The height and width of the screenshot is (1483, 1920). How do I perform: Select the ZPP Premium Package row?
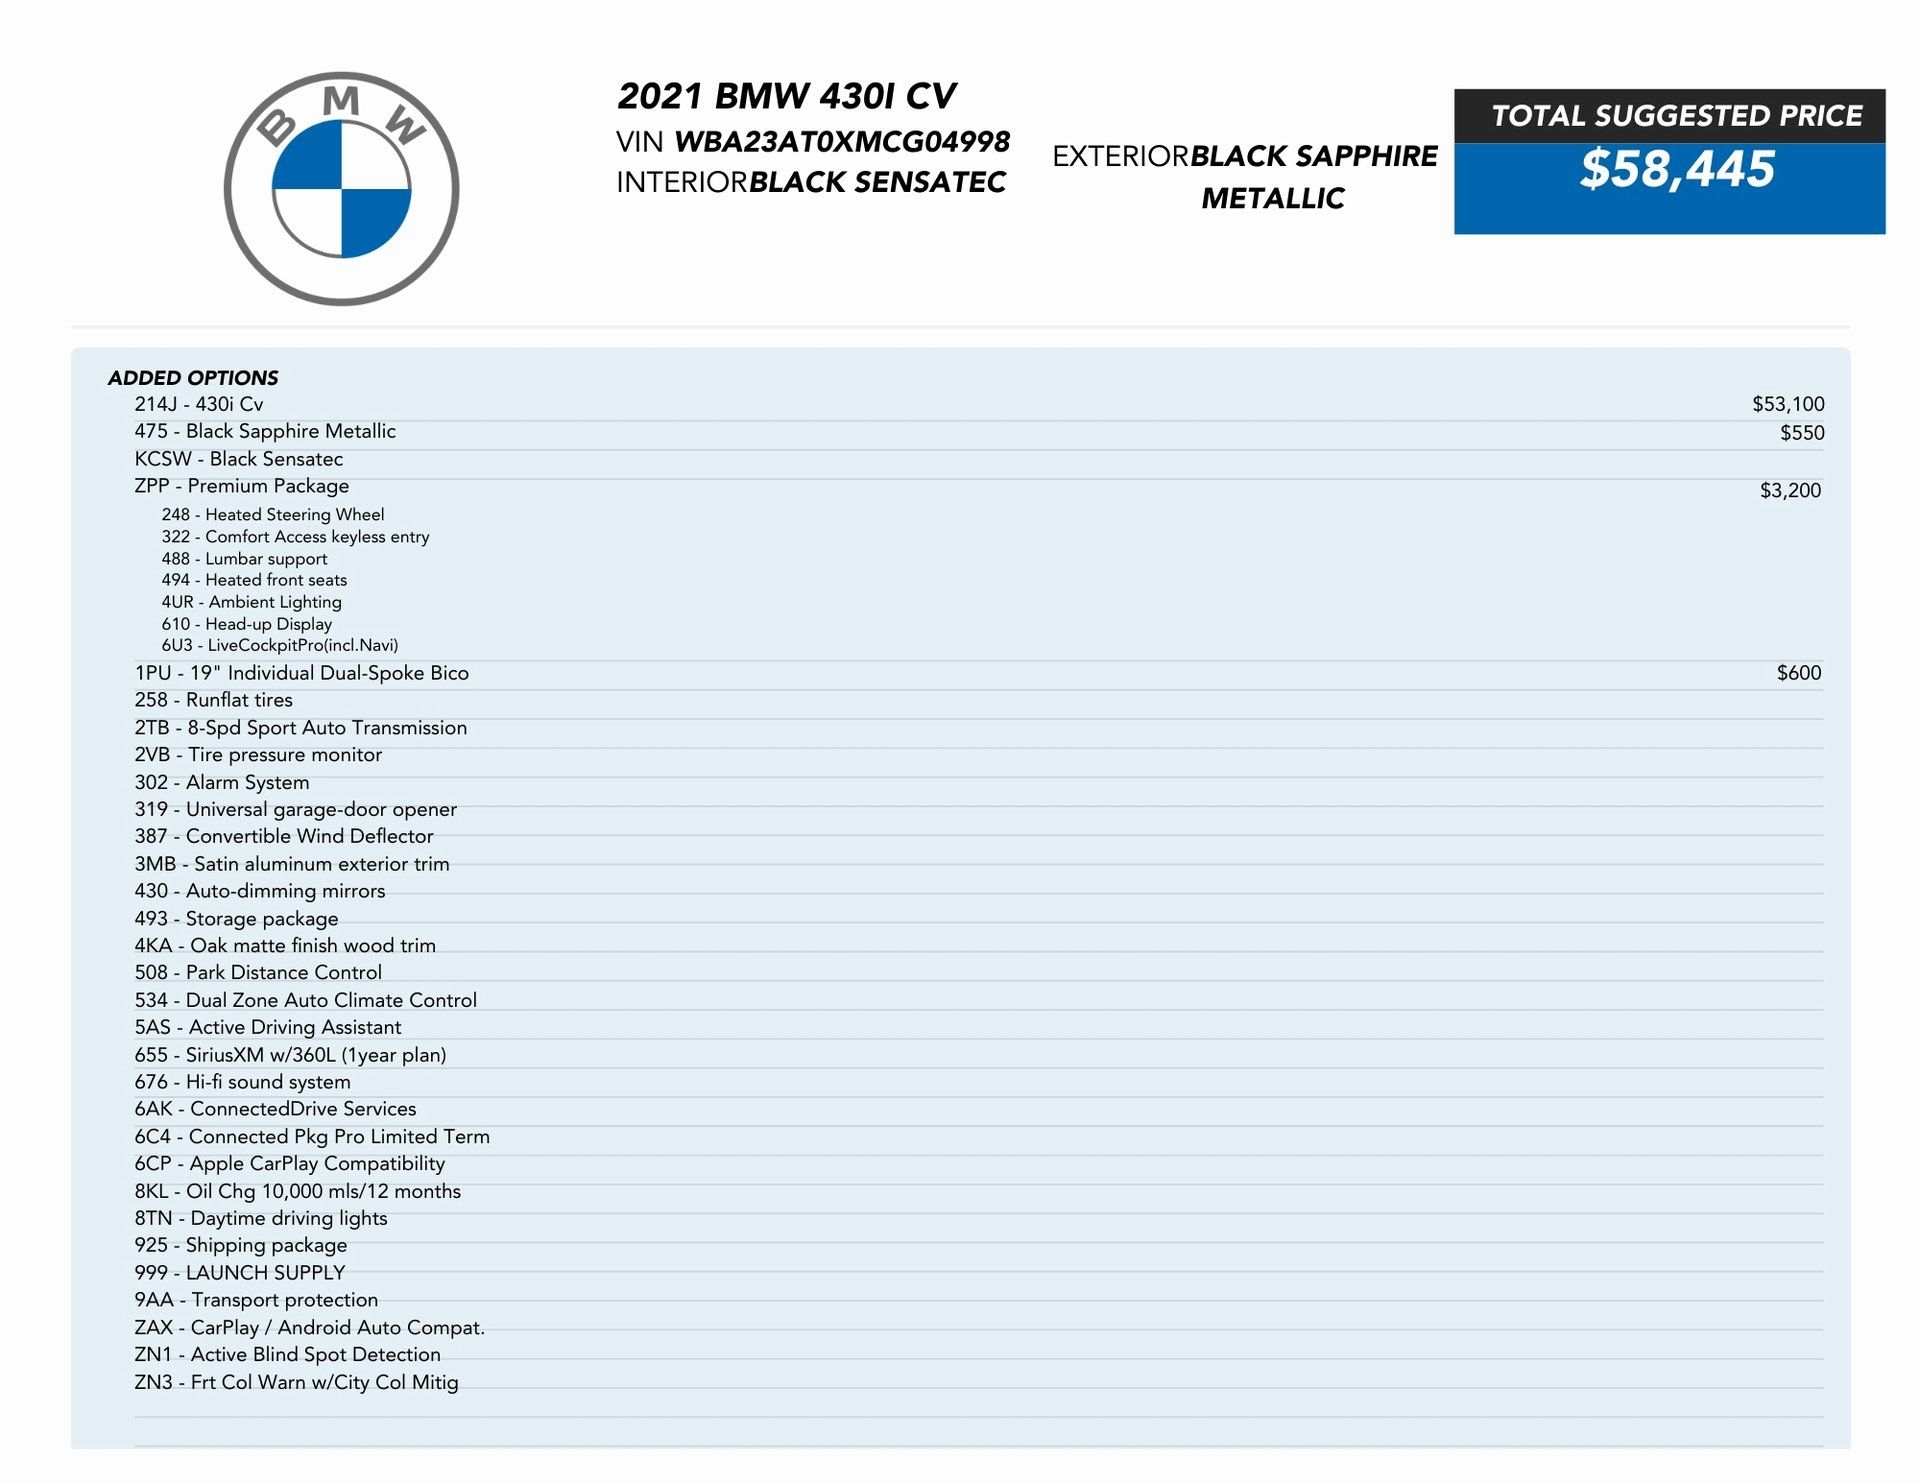[242, 486]
